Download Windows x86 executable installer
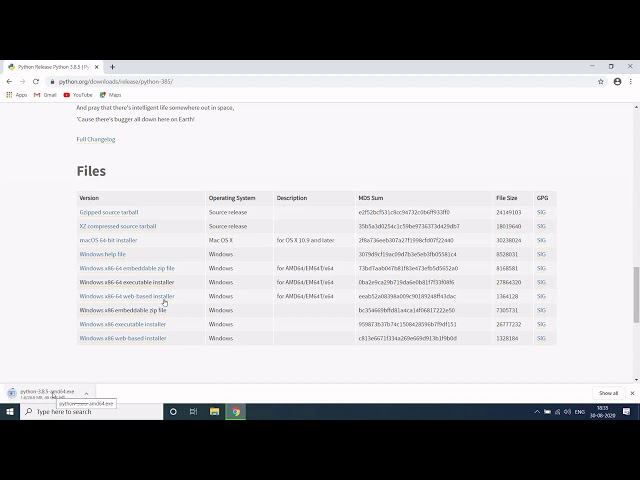This screenshot has width=640, height=480. click(123, 324)
